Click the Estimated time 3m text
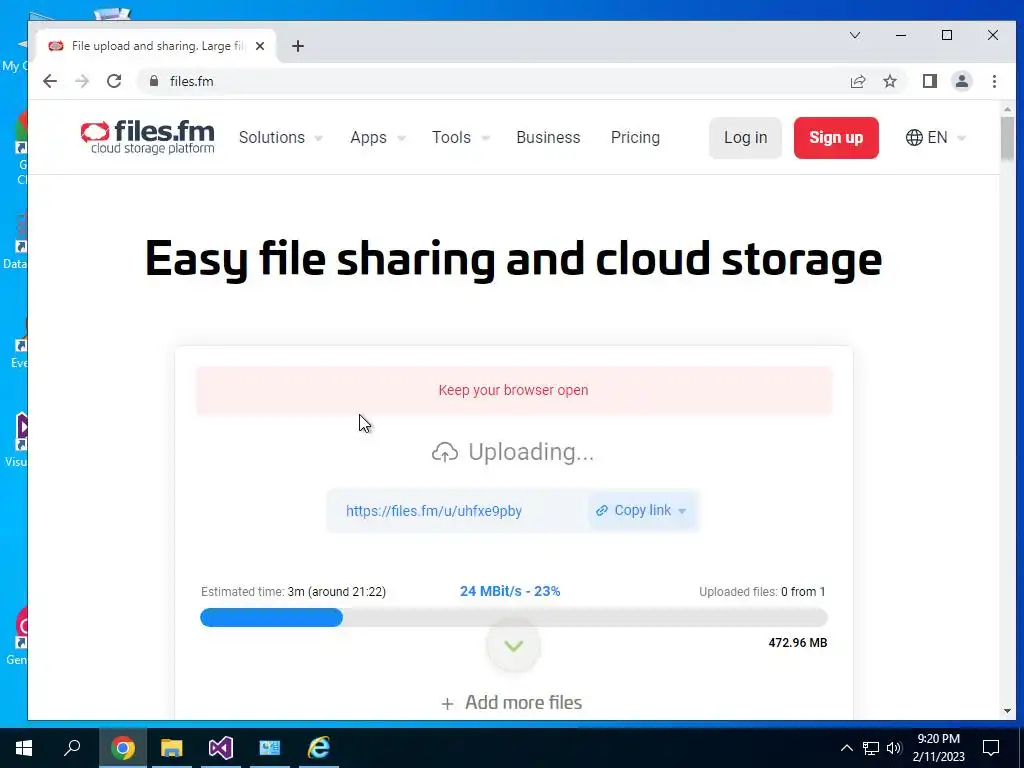 (293, 592)
